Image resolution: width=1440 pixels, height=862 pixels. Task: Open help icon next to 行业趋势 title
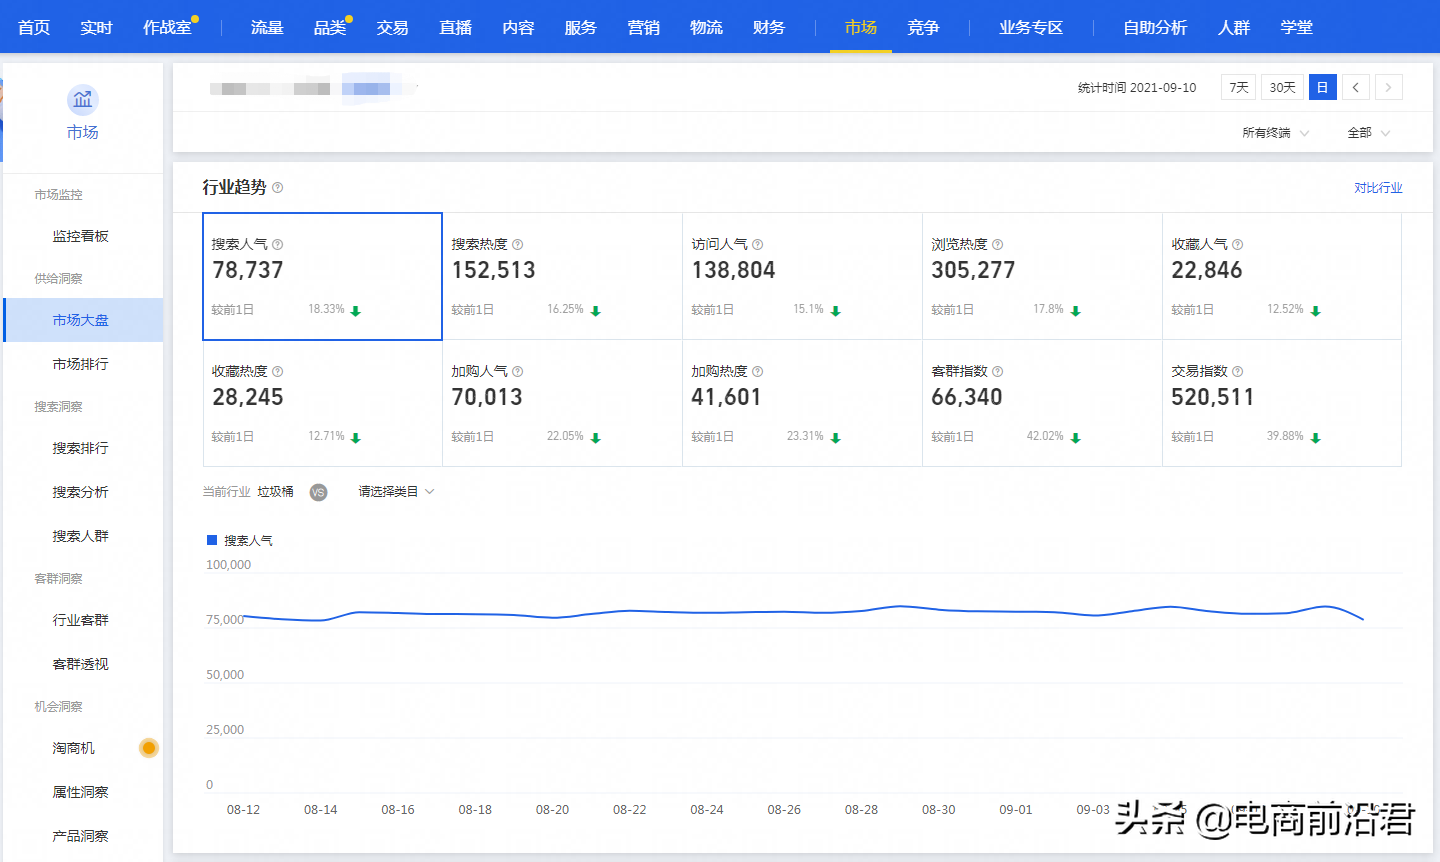pos(278,187)
